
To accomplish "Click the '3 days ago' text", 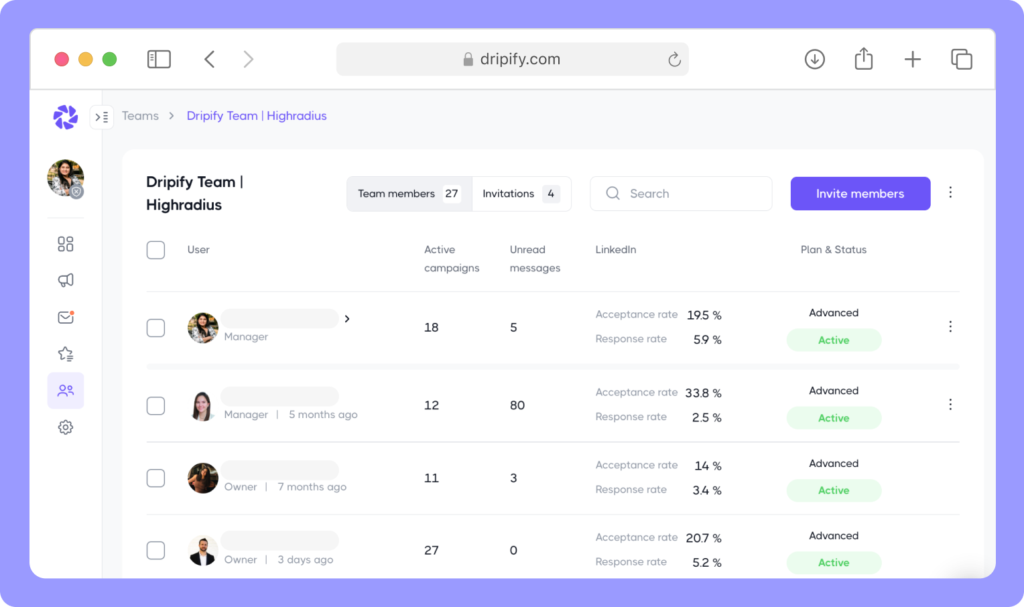I will tap(306, 560).
